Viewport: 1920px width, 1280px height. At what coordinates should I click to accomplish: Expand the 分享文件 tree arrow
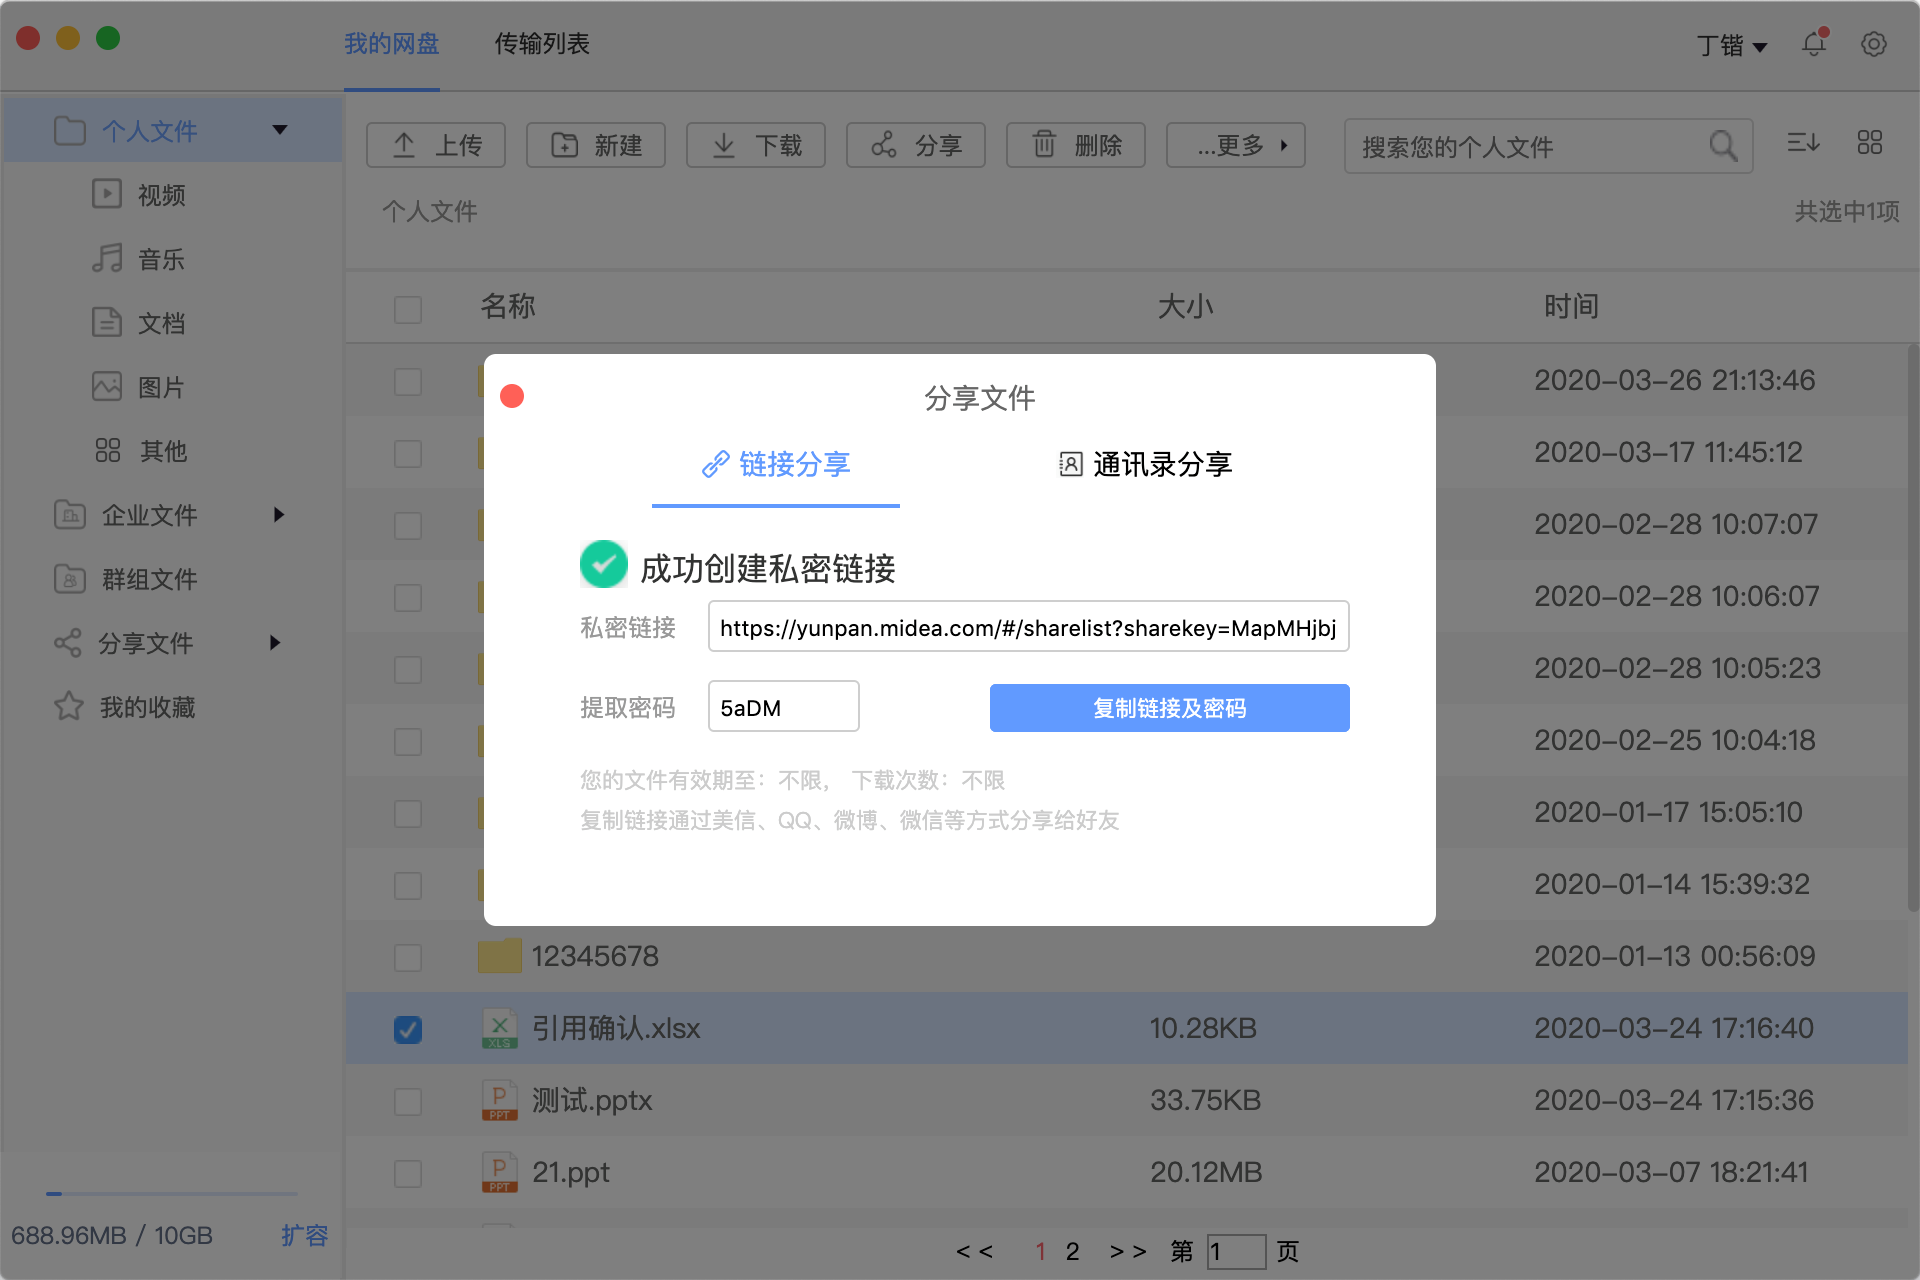point(275,642)
